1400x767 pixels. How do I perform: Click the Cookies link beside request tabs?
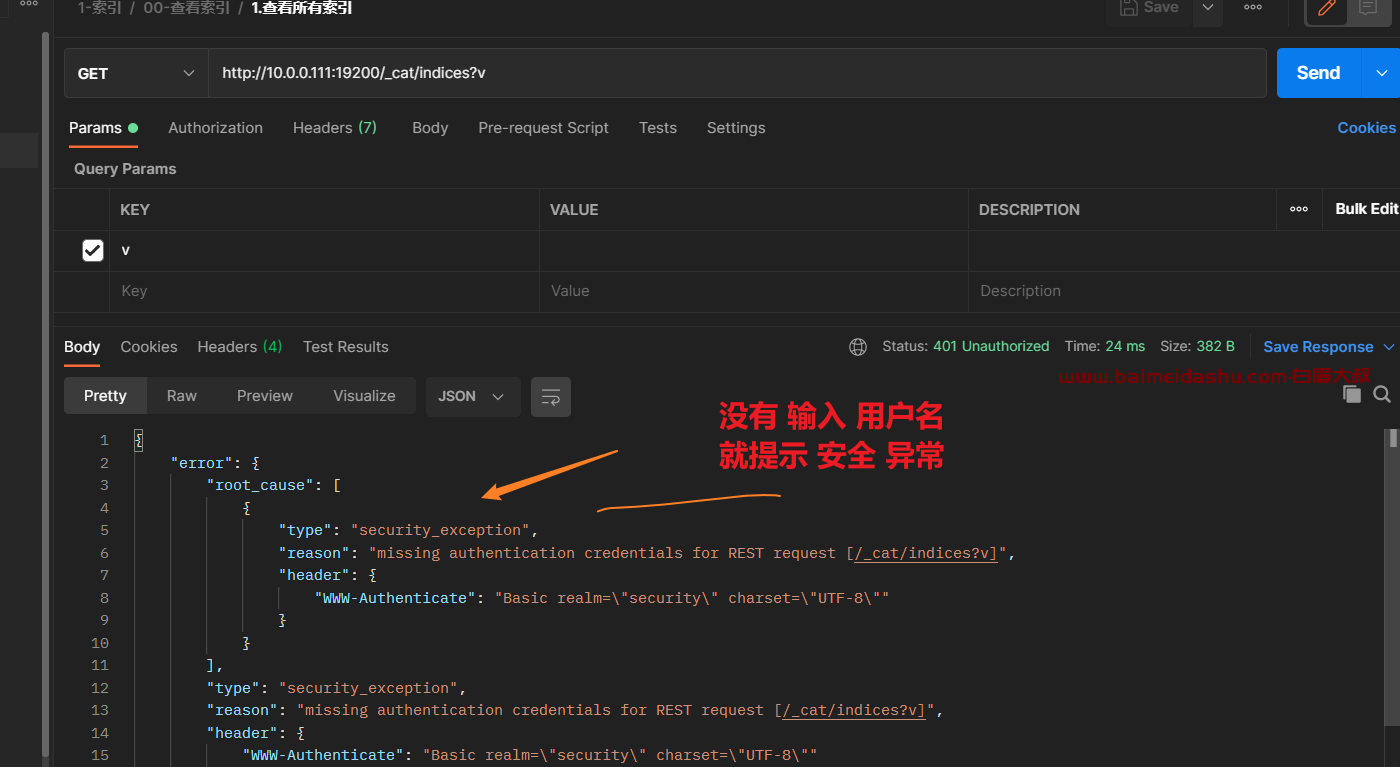(x=1366, y=128)
